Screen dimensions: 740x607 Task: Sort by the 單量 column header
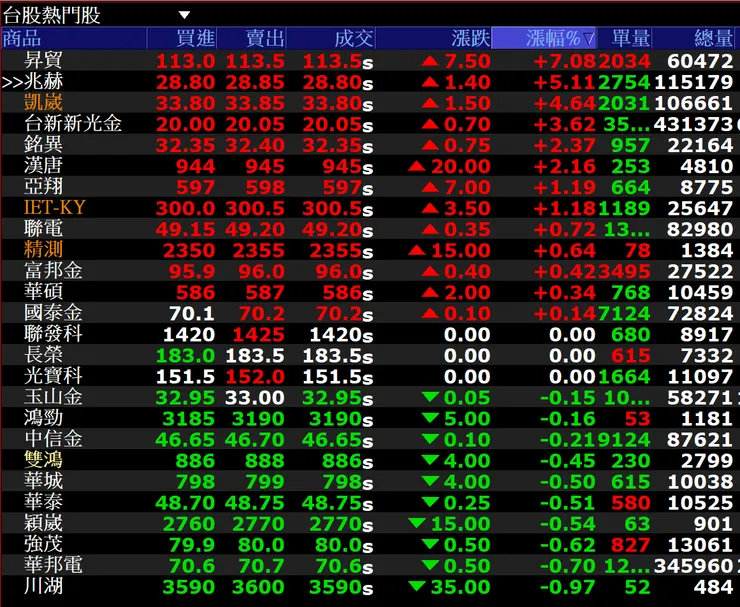625,38
